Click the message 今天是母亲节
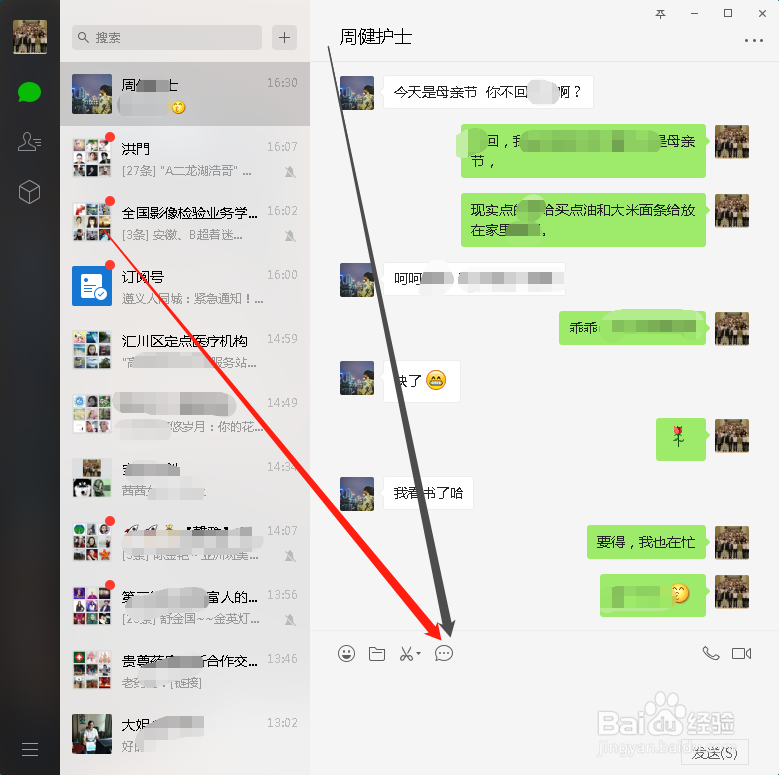The image size is (779, 775). [488, 92]
